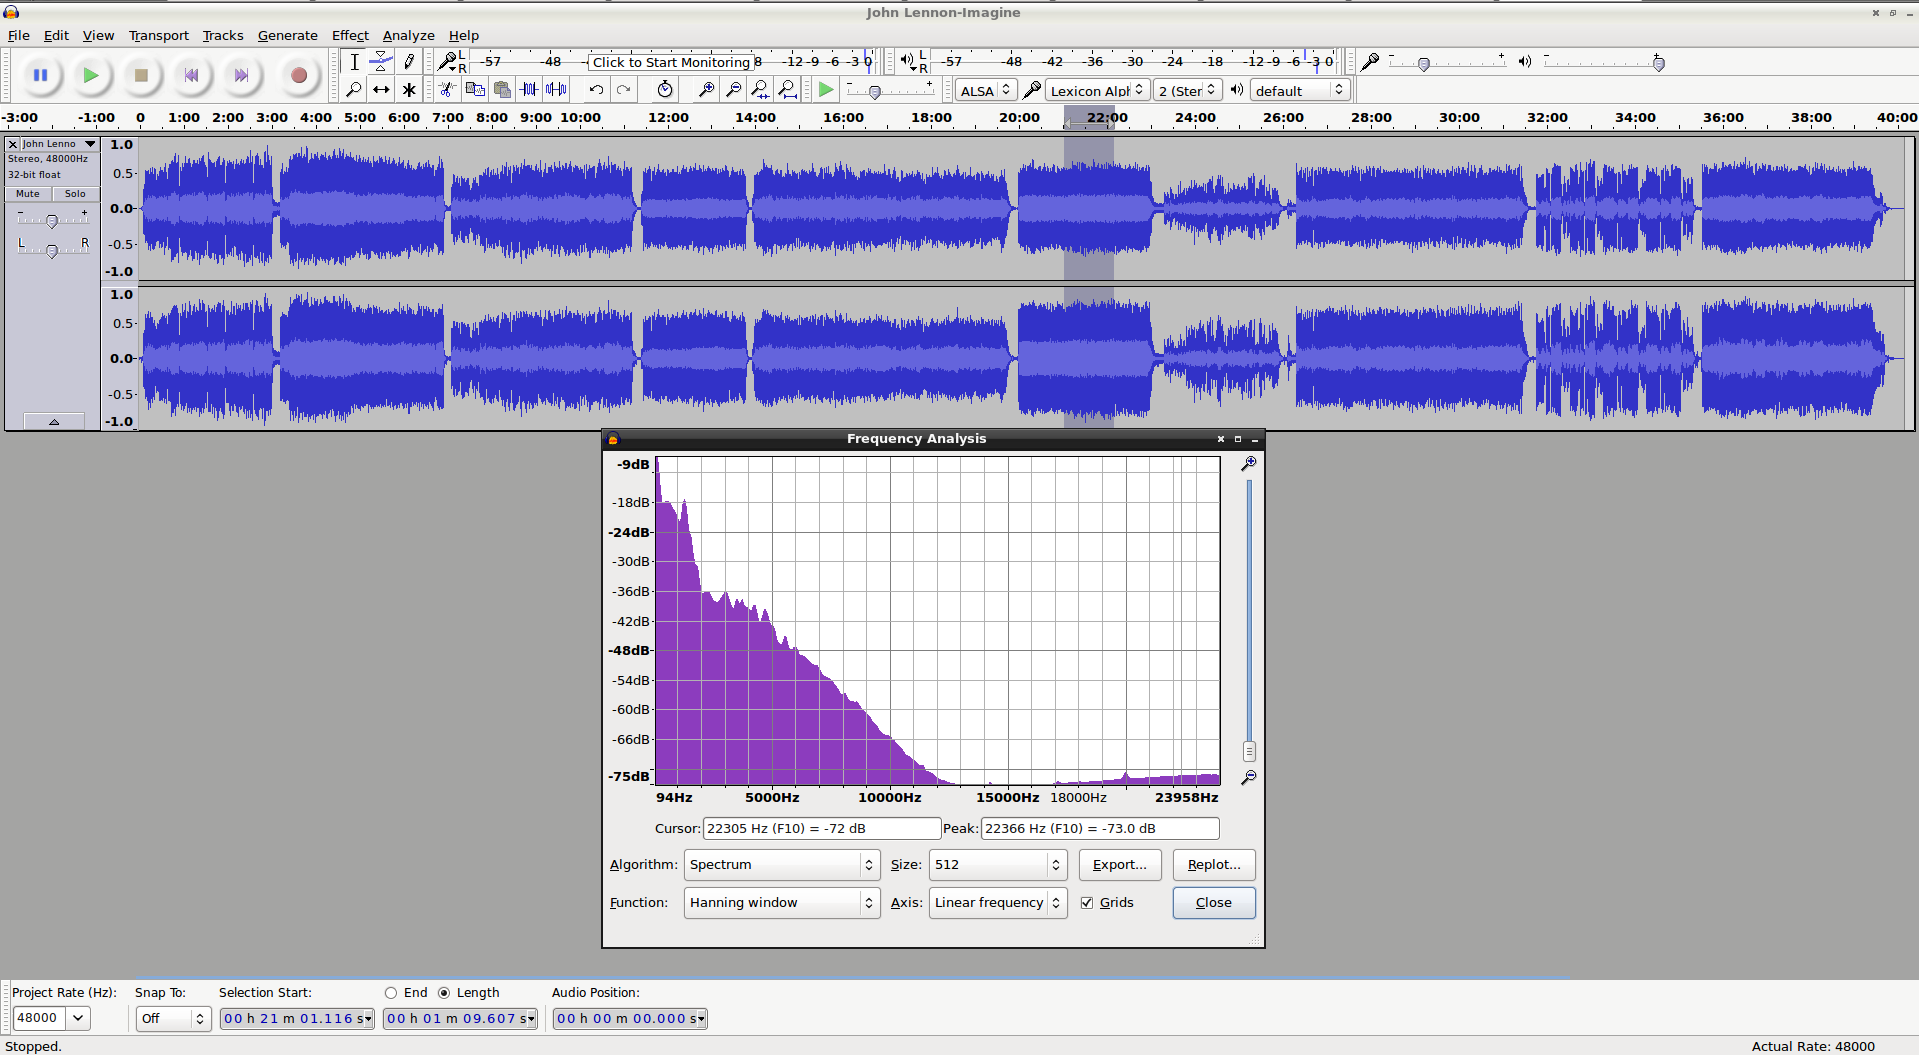Select the pencil Draw tool

[x=409, y=62]
